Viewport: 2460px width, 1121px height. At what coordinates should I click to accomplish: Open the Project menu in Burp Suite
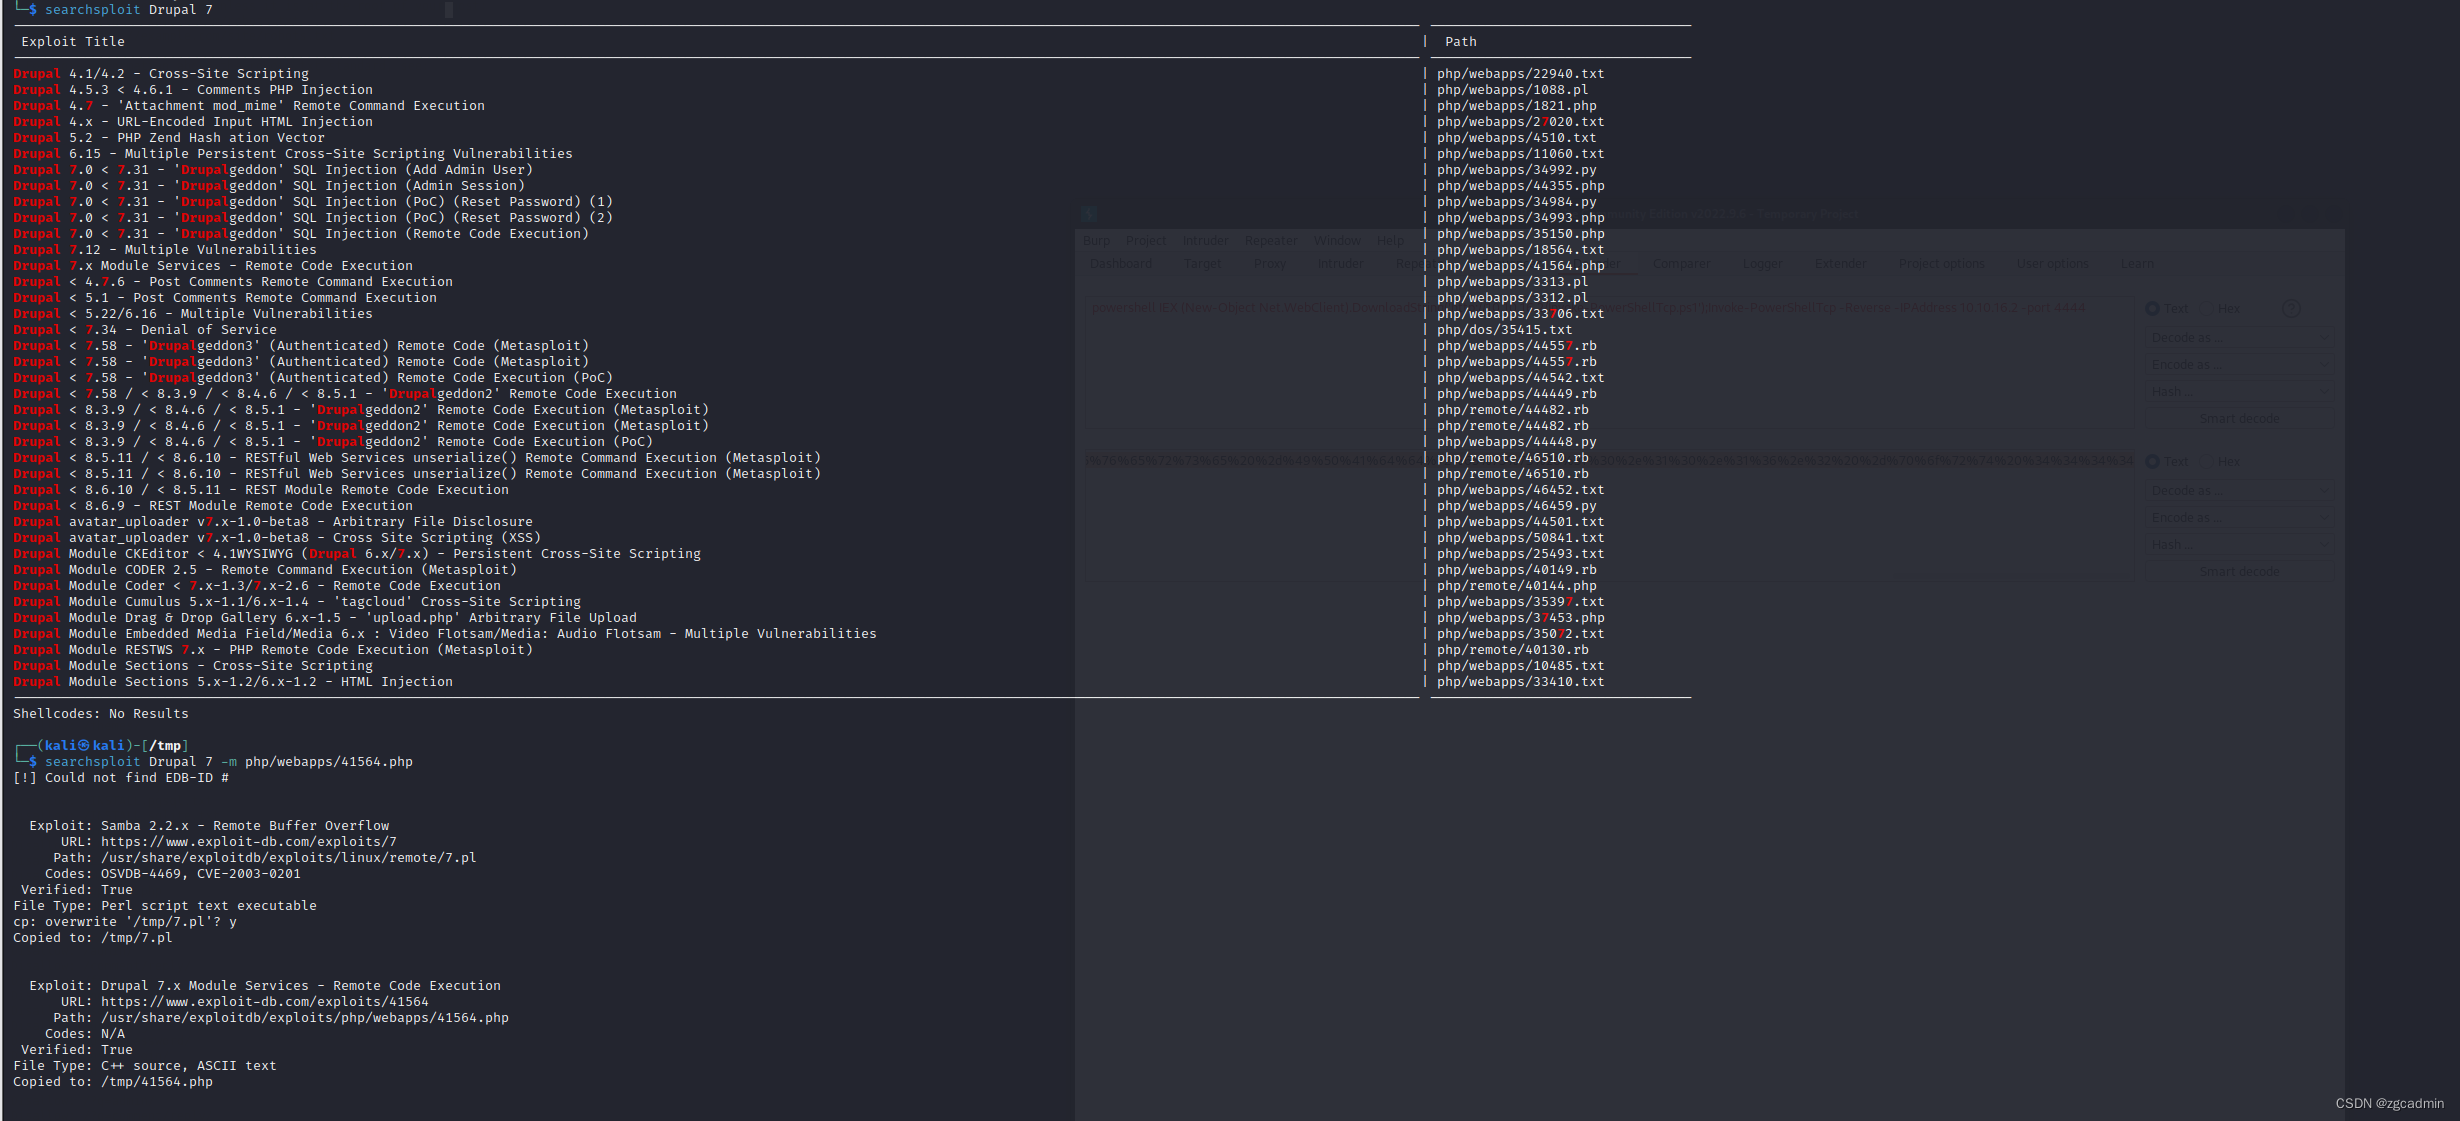pos(1145,240)
